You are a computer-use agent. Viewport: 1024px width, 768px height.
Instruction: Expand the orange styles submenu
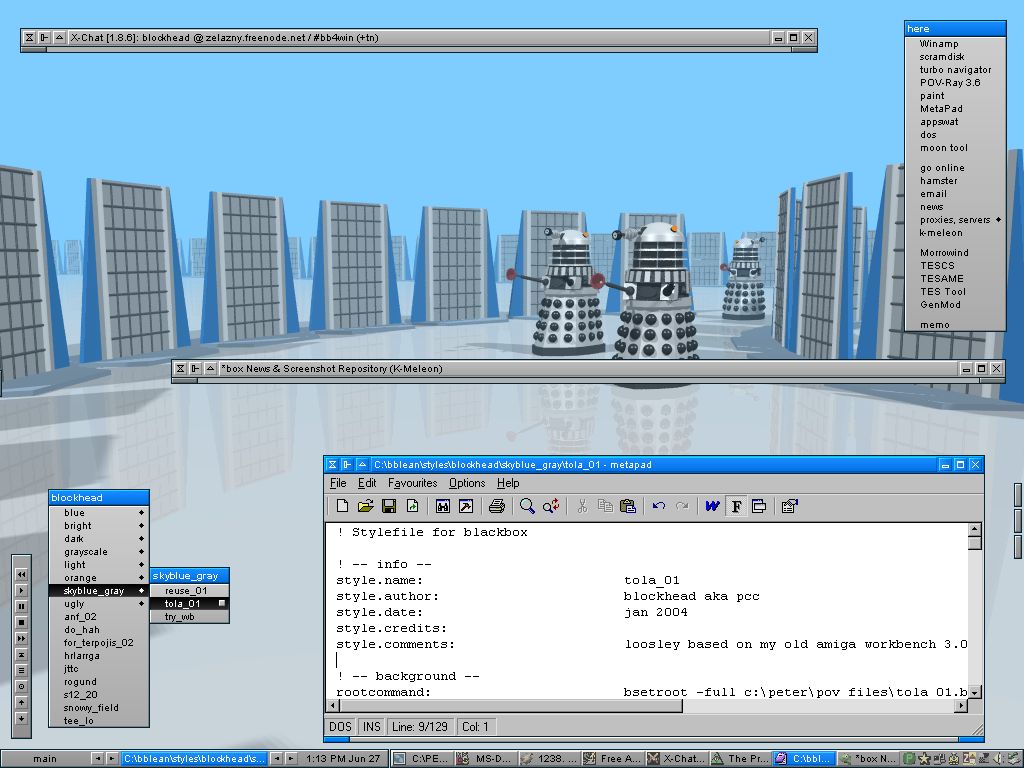pyautogui.click(x=99, y=578)
